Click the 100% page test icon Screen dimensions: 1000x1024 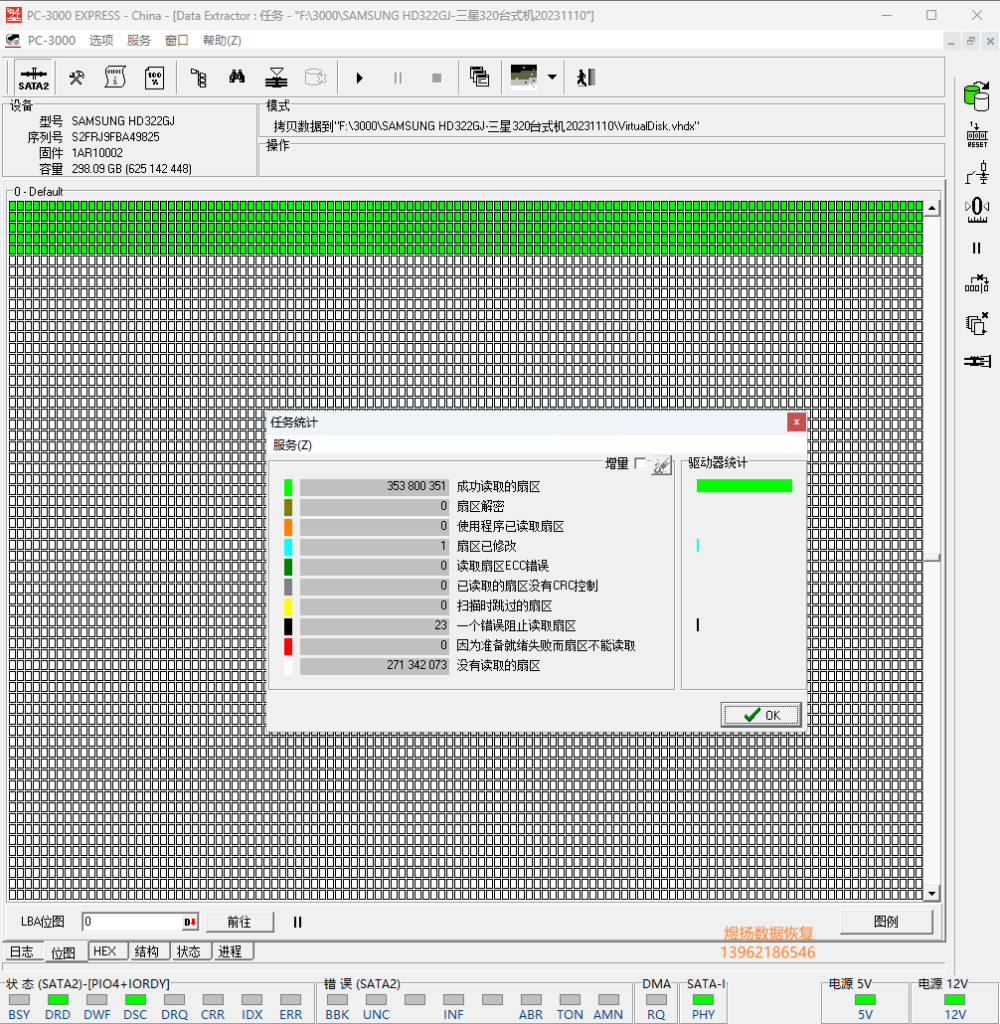pyautogui.click(x=154, y=78)
